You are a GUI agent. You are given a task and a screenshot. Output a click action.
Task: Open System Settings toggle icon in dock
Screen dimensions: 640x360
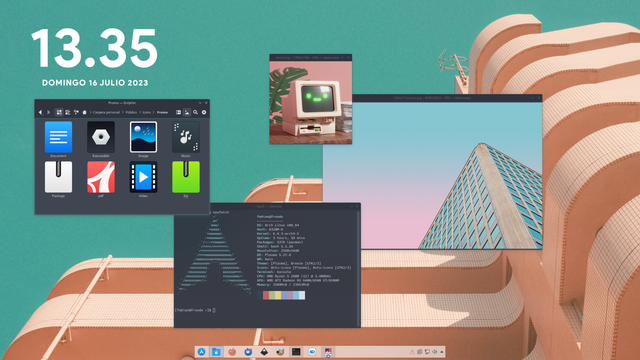click(312, 351)
